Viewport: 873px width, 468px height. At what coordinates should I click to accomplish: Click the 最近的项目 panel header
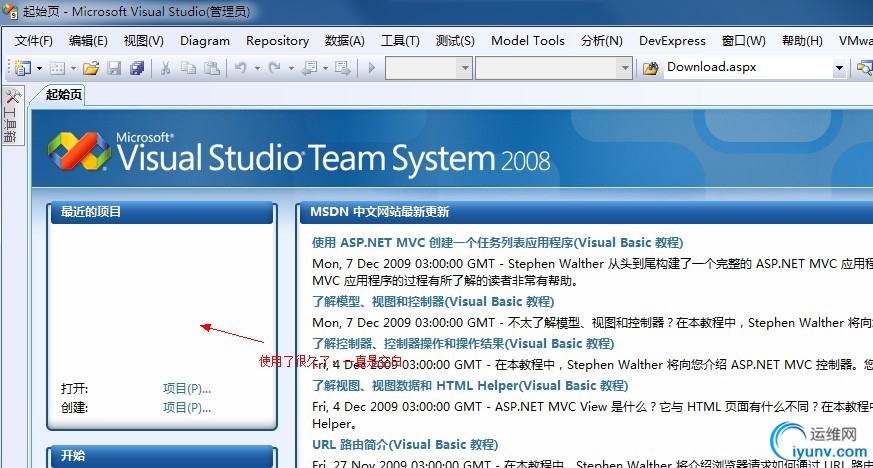click(161, 212)
